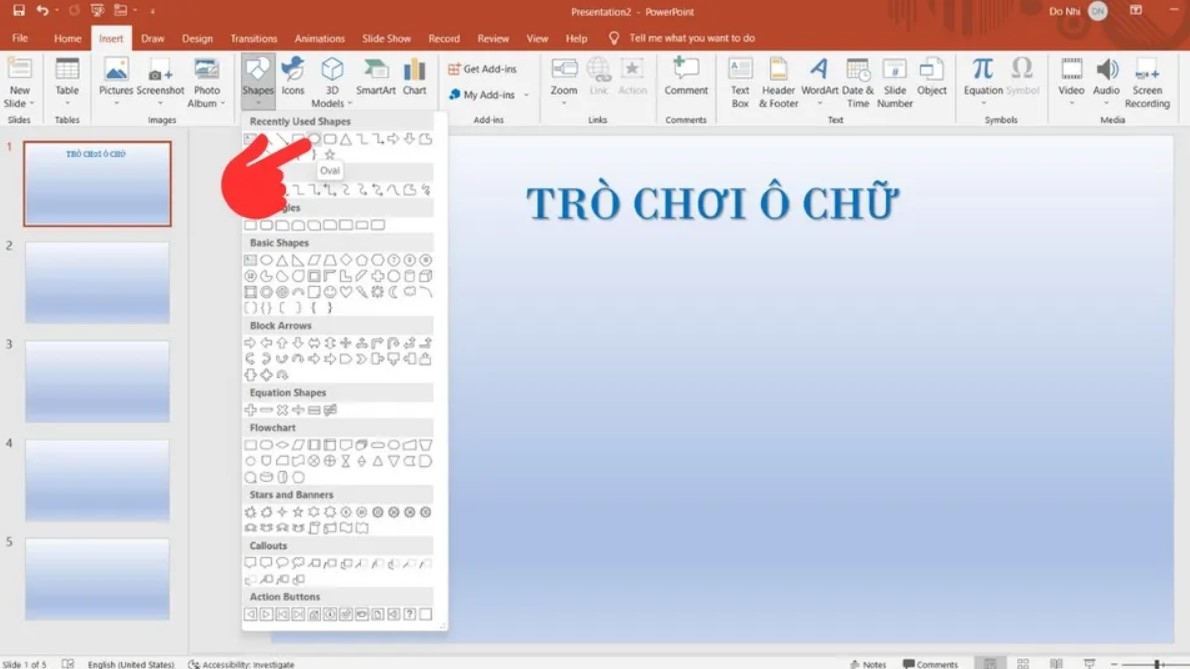Open the File tab

[20, 38]
